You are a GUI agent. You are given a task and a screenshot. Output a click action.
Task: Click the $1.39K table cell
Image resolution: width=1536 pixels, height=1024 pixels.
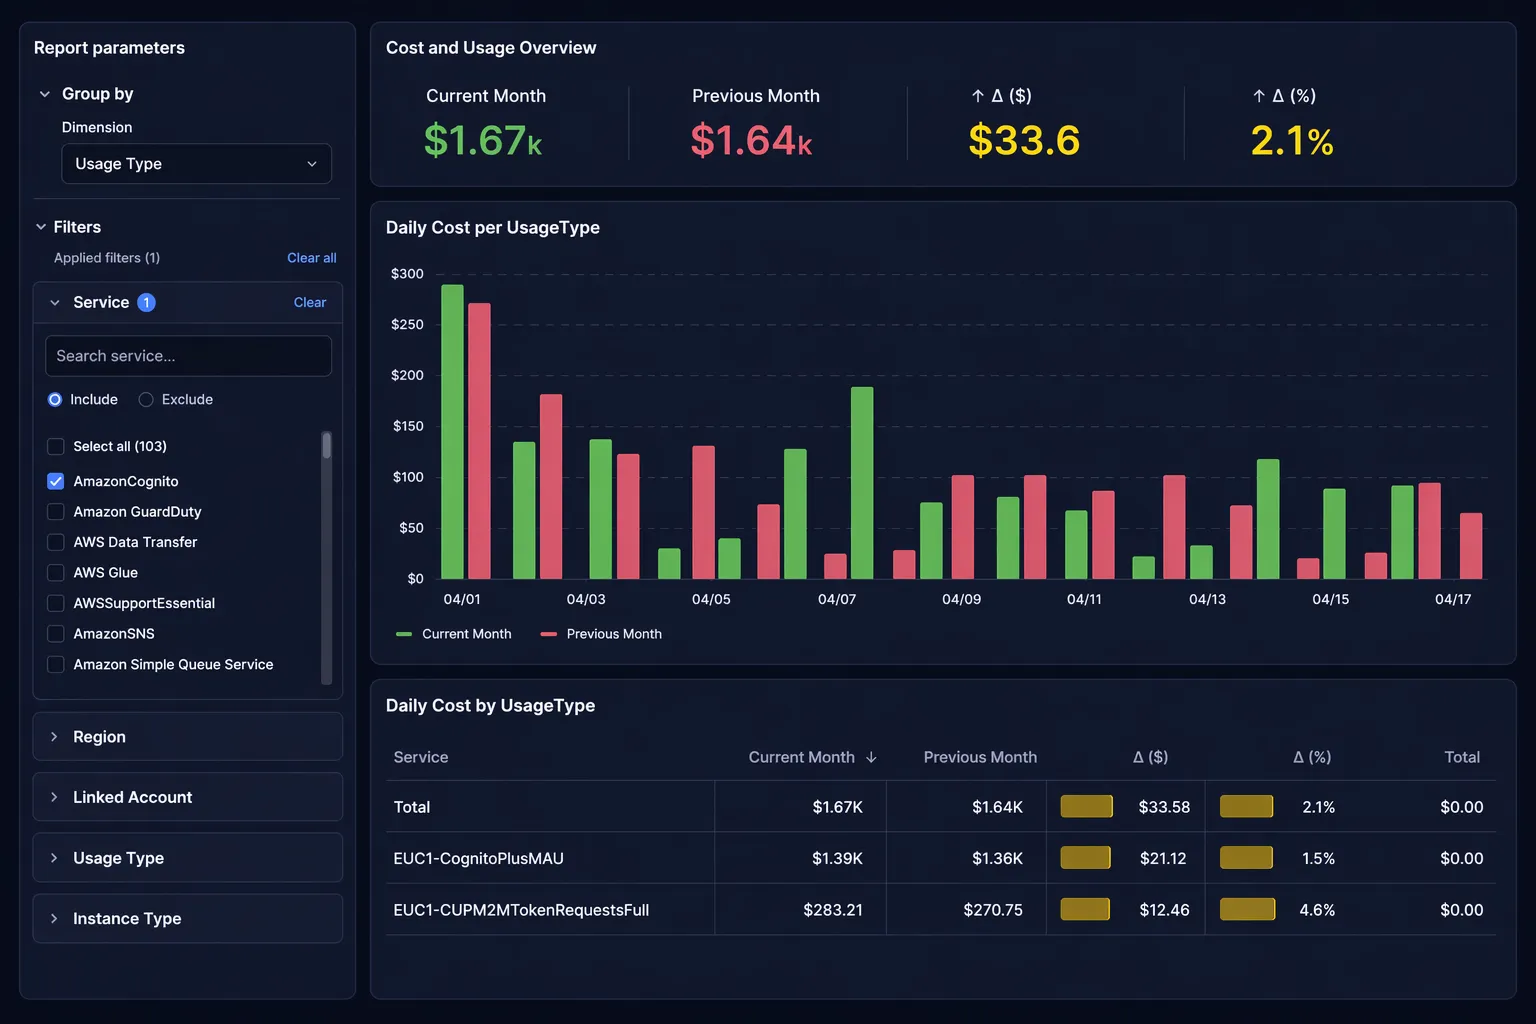837,859
